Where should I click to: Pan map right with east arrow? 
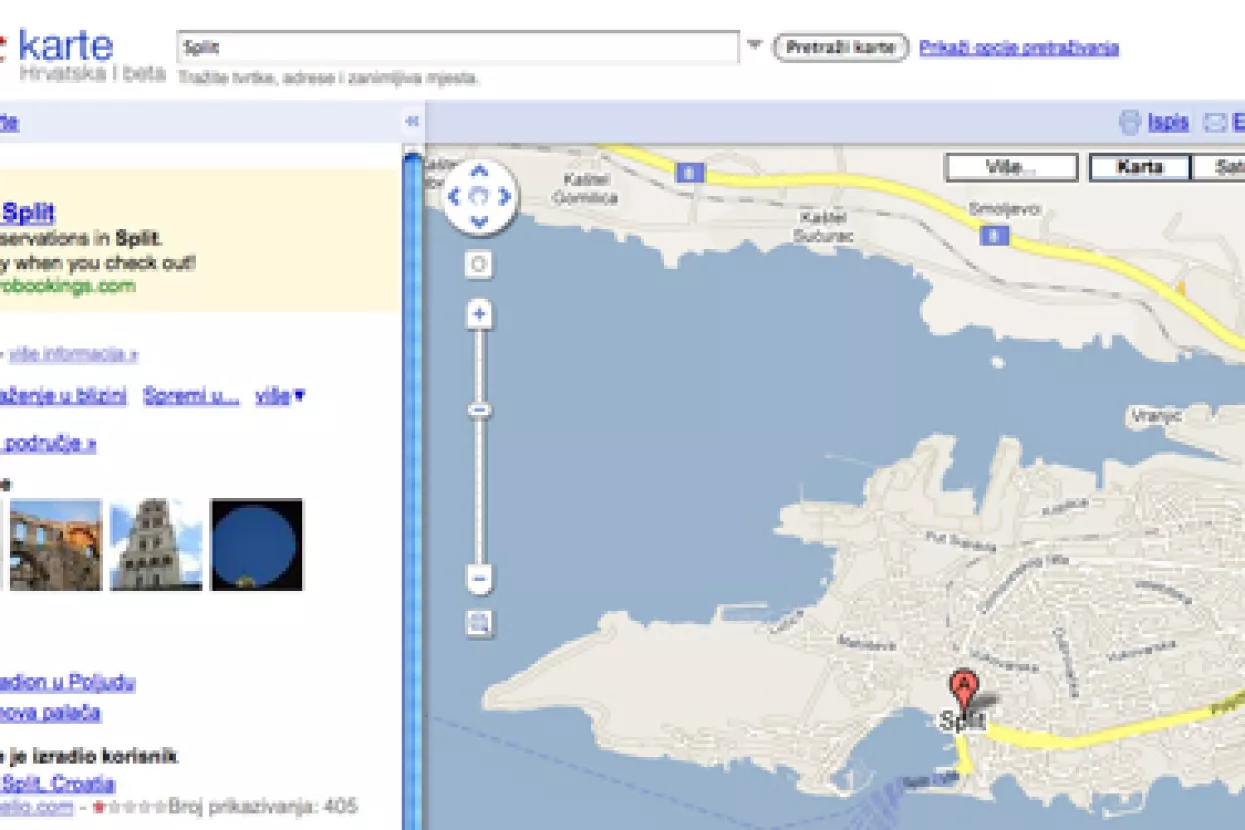click(504, 196)
